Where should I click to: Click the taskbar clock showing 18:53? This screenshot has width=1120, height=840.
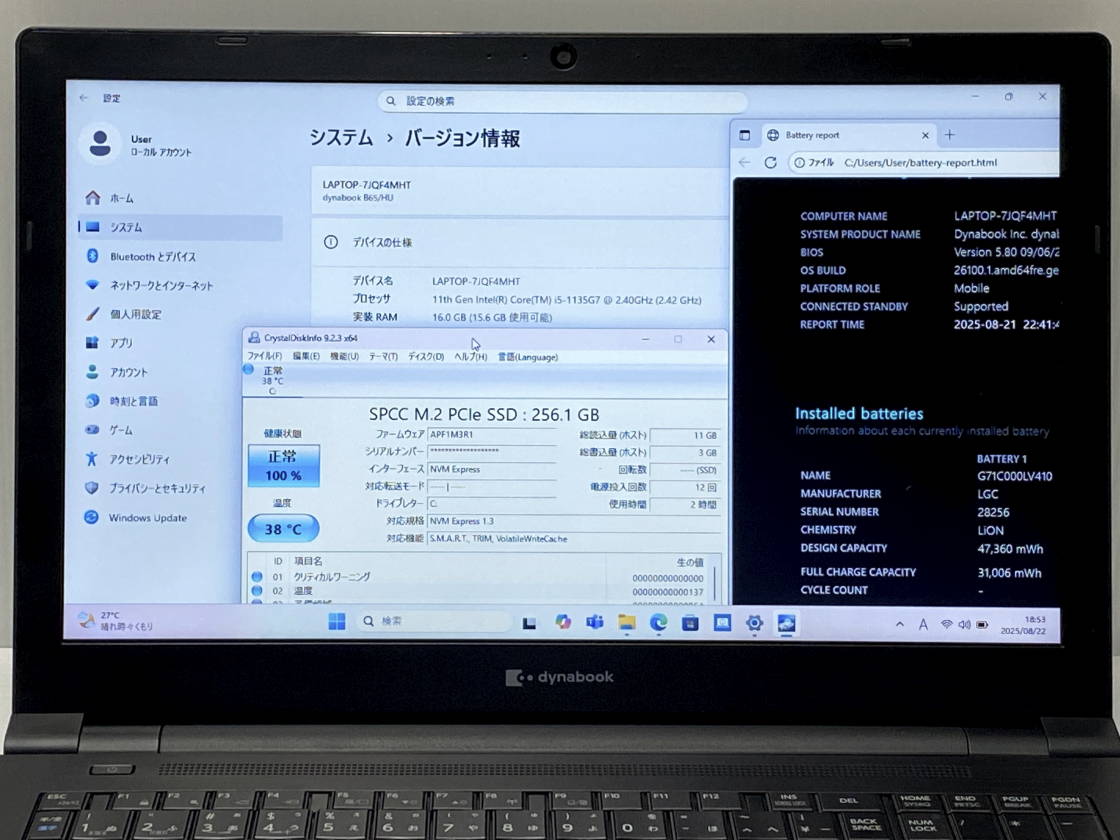click(x=1024, y=625)
